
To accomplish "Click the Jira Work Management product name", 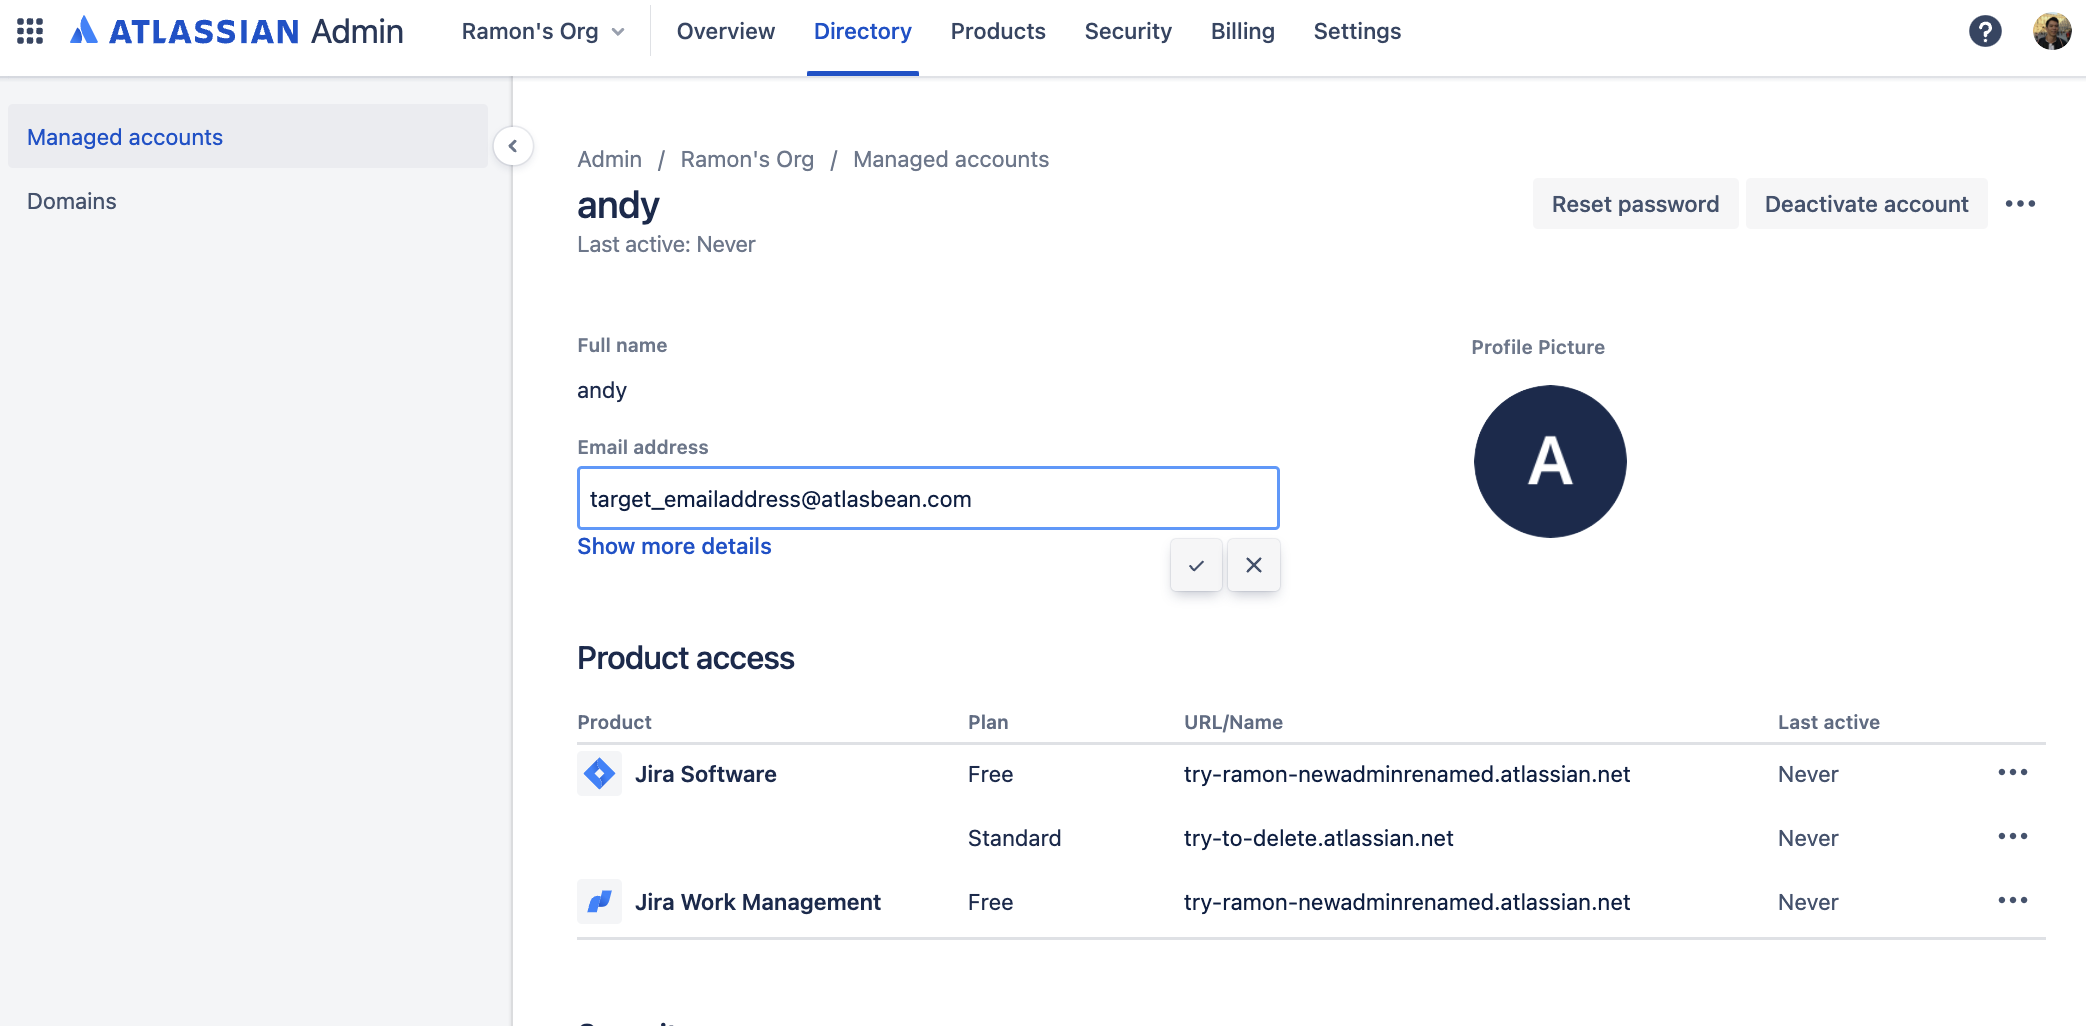I will 758,902.
